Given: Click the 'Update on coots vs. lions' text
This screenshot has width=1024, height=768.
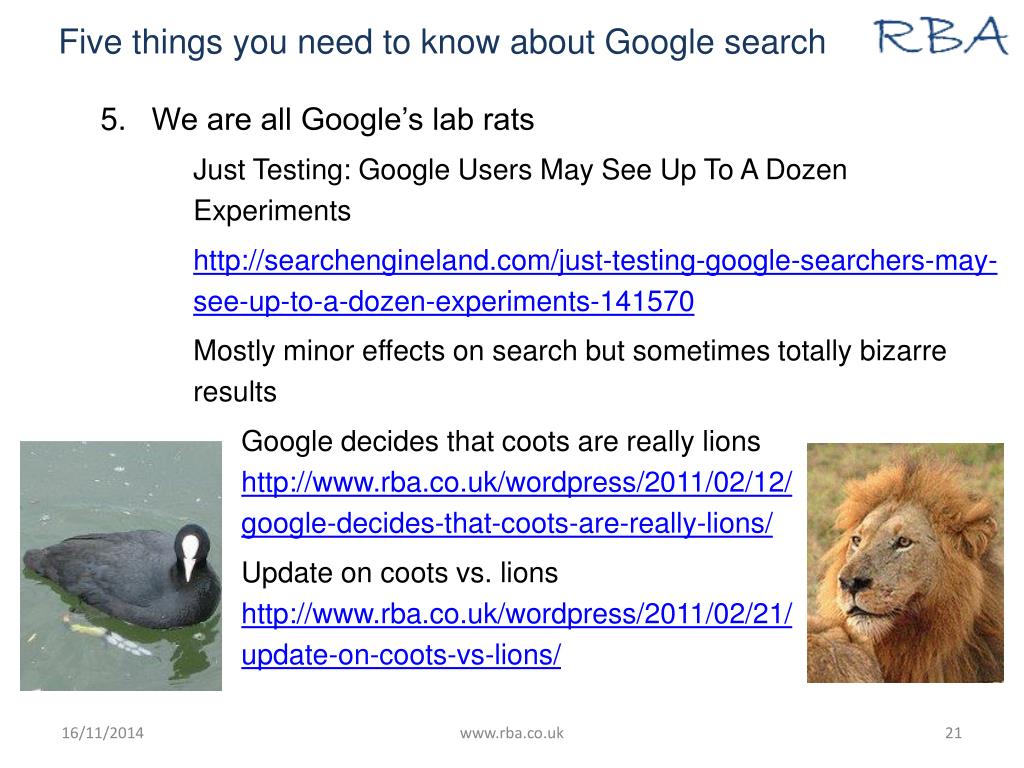Looking at the screenshot, I should [x=400, y=573].
